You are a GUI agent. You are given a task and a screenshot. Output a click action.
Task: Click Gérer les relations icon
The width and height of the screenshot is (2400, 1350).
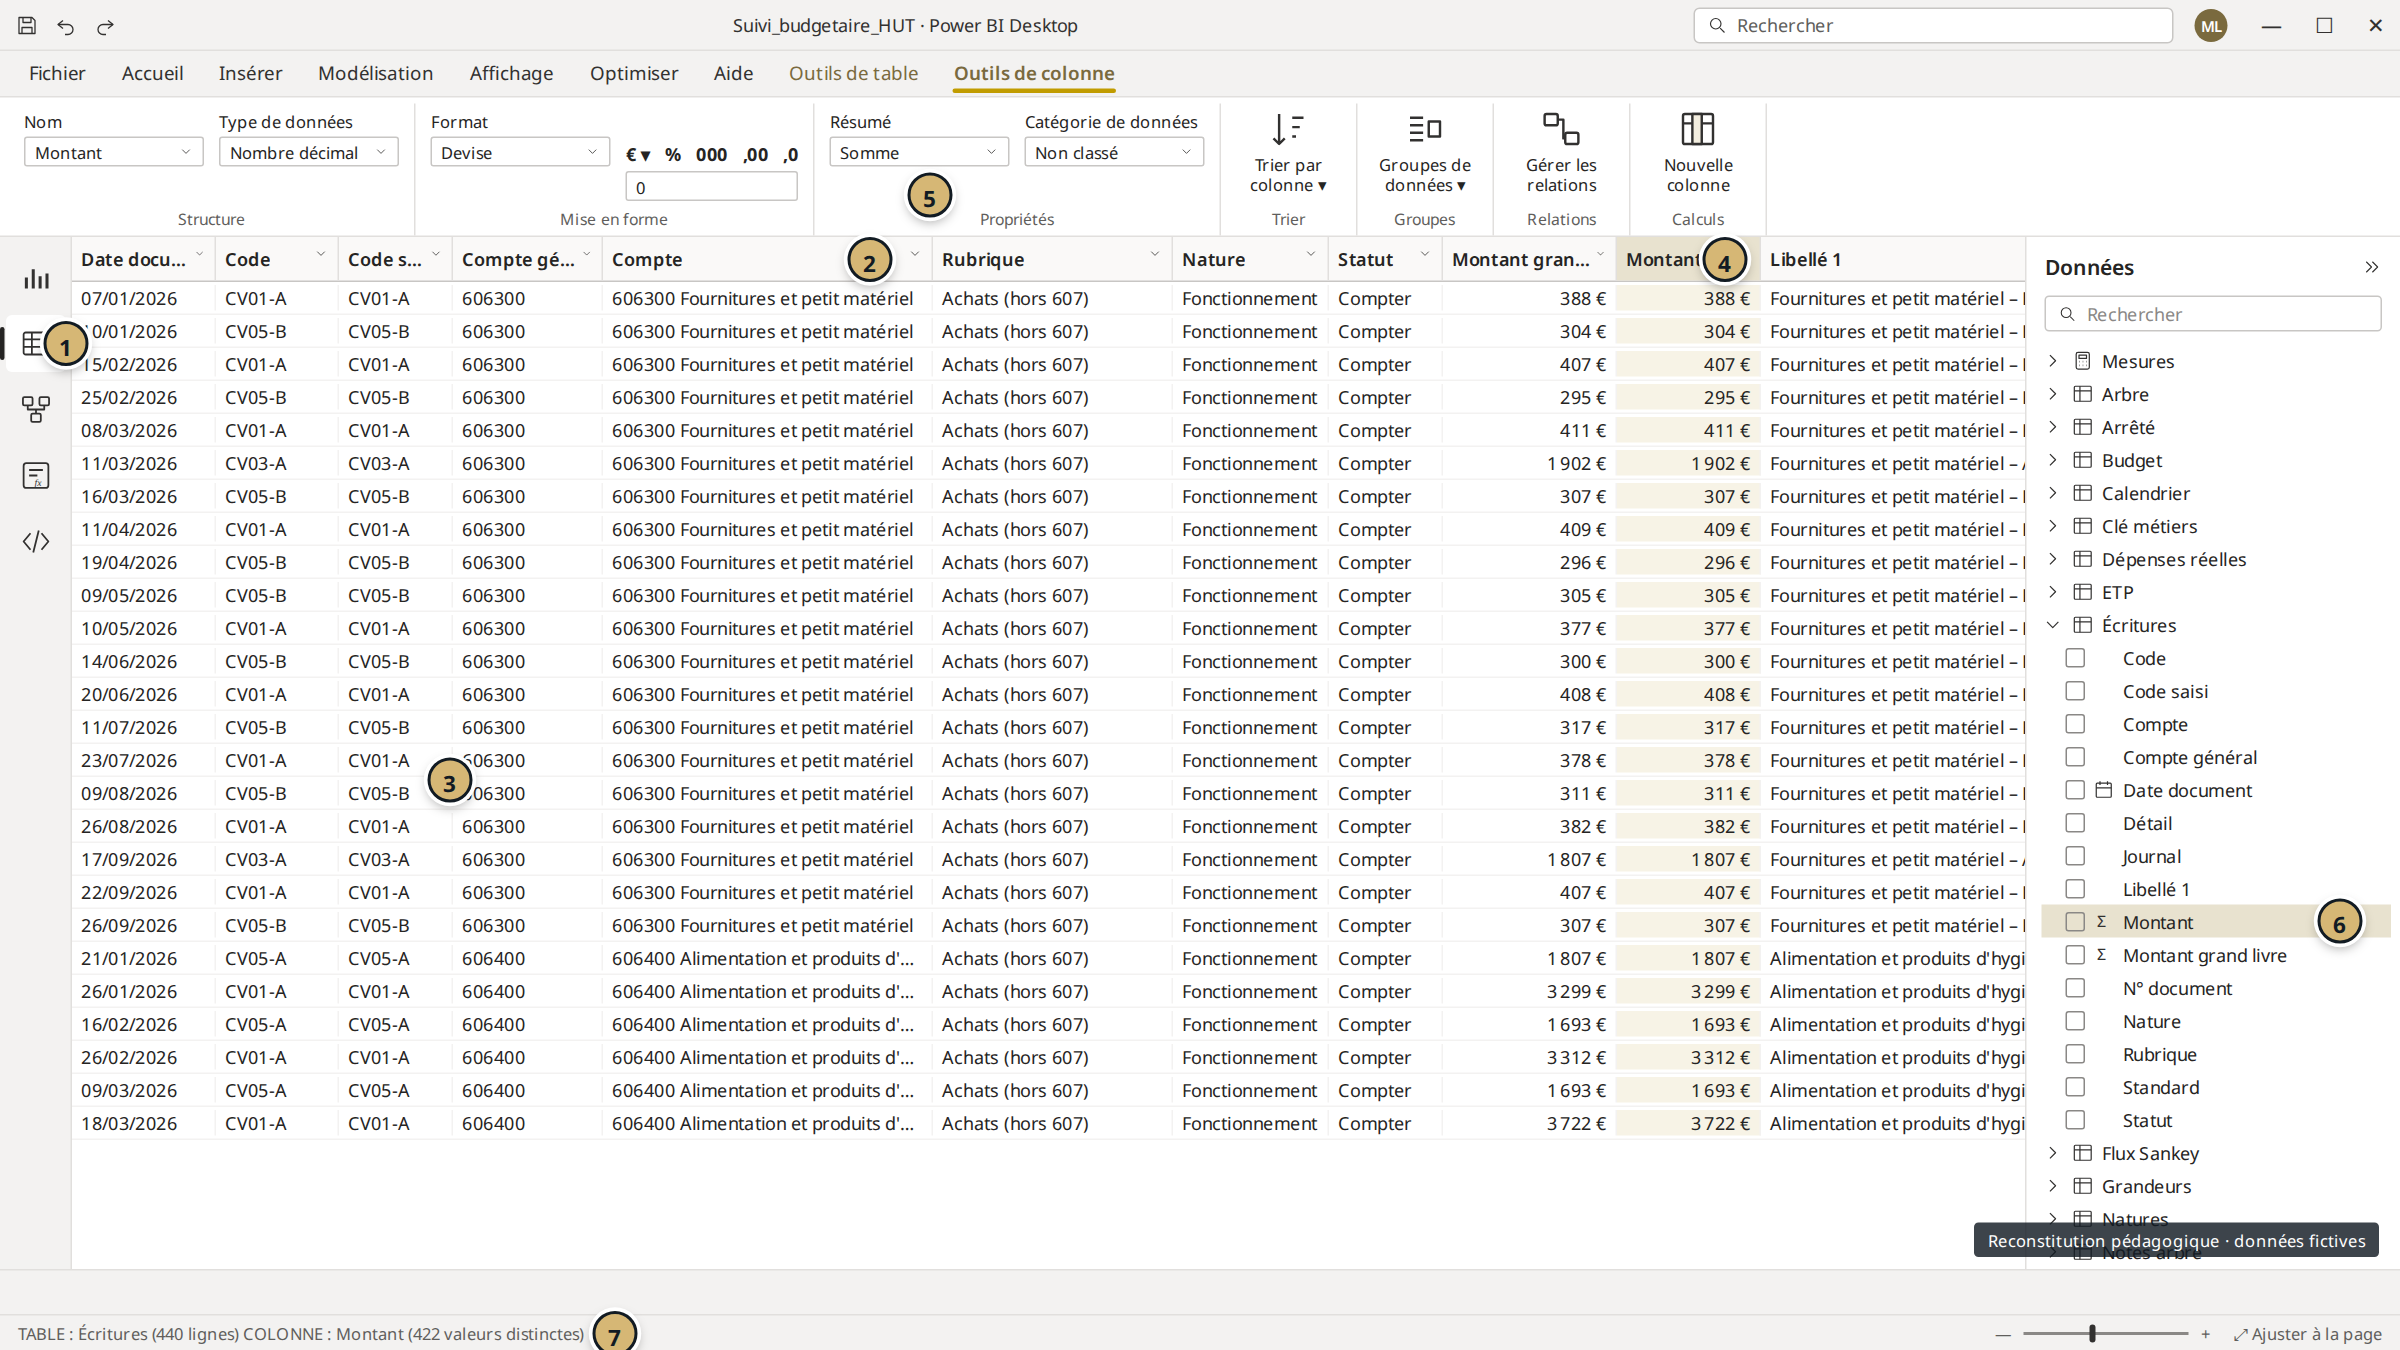(x=1561, y=129)
